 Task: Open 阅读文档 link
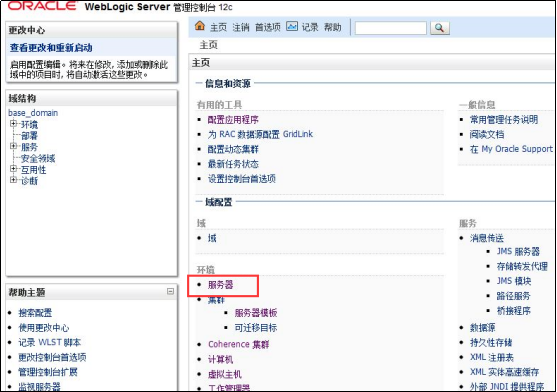(487, 134)
